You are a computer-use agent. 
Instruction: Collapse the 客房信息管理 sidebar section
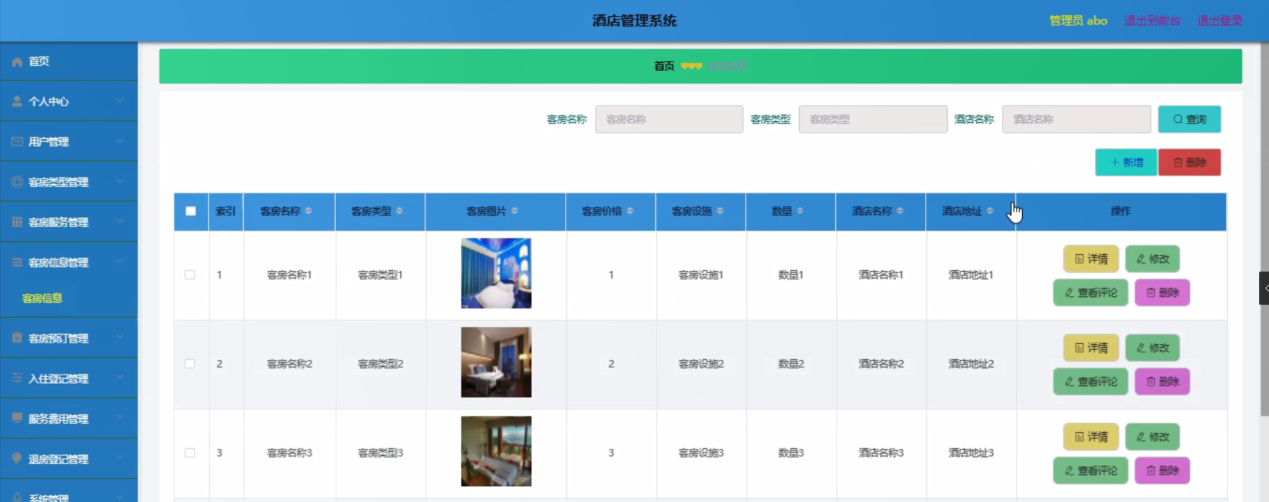(69, 262)
